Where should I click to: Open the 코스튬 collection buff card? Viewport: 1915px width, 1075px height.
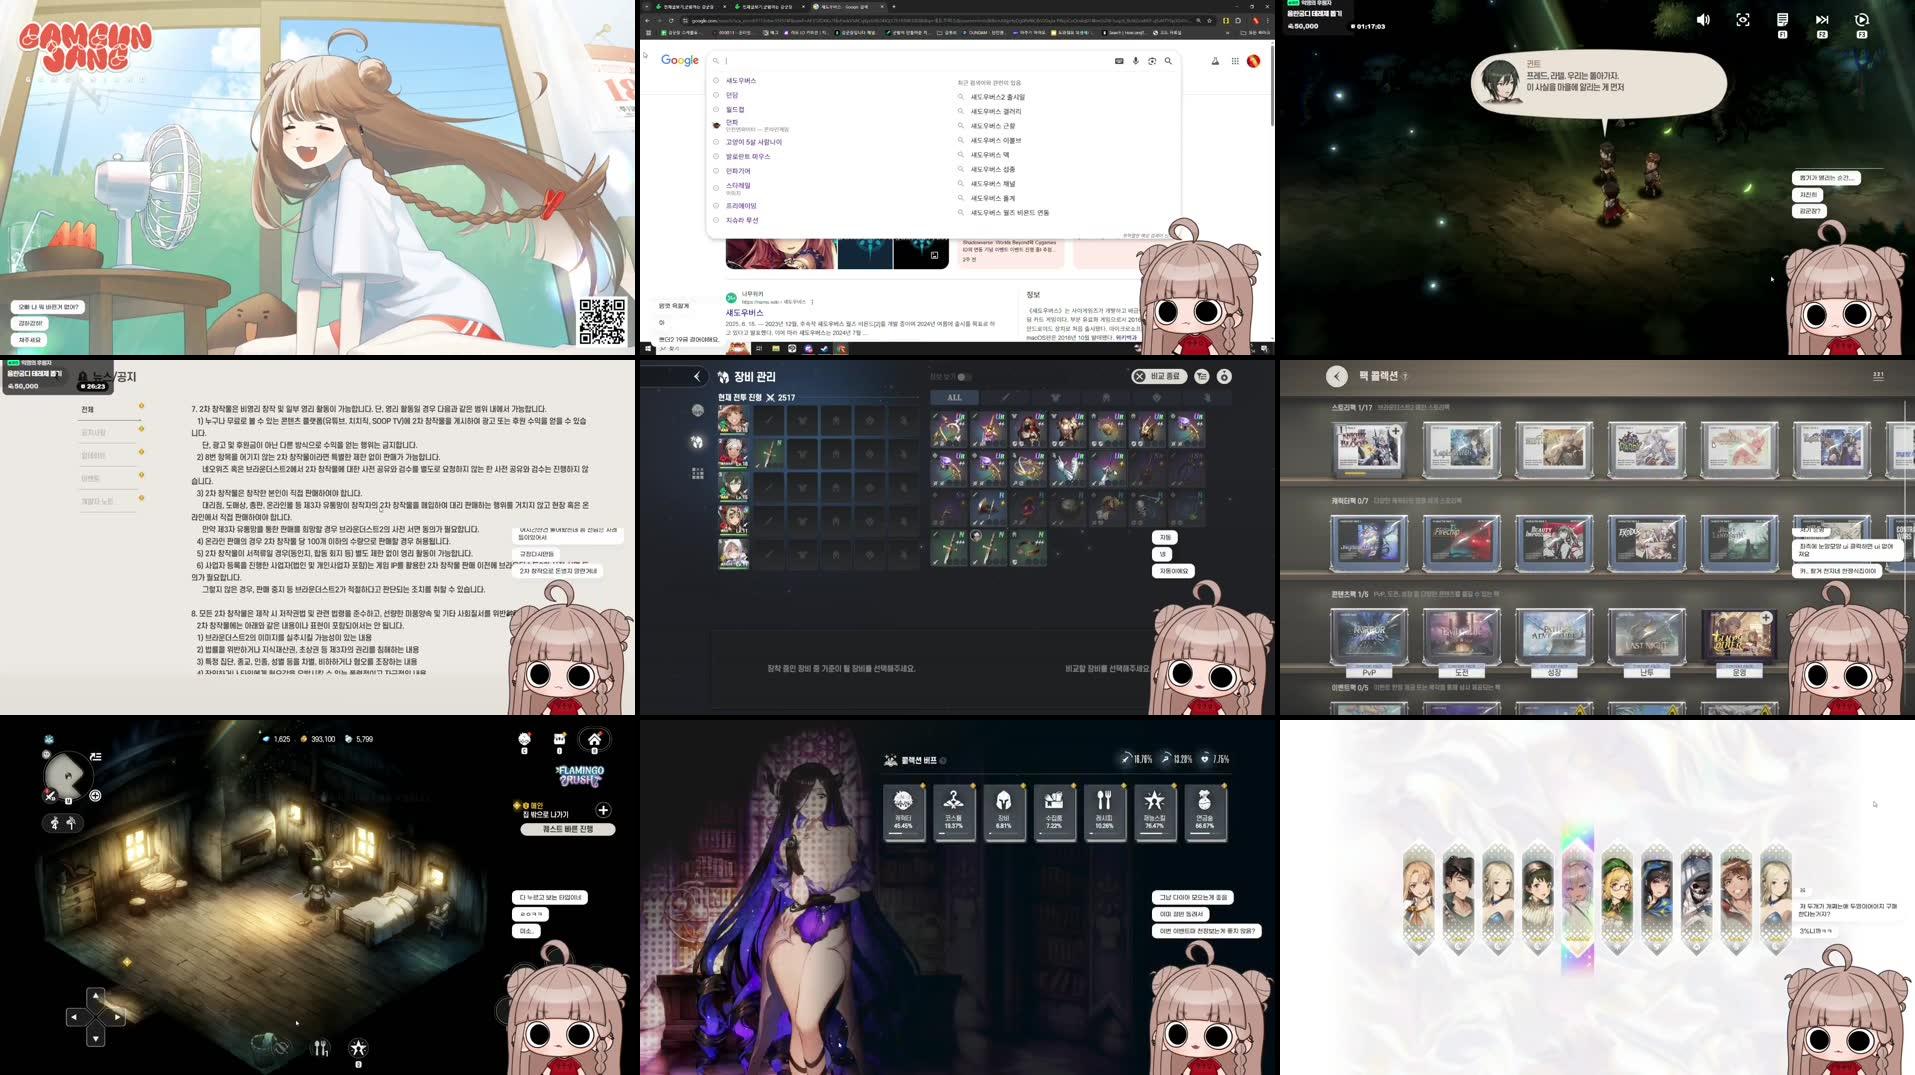(x=953, y=812)
